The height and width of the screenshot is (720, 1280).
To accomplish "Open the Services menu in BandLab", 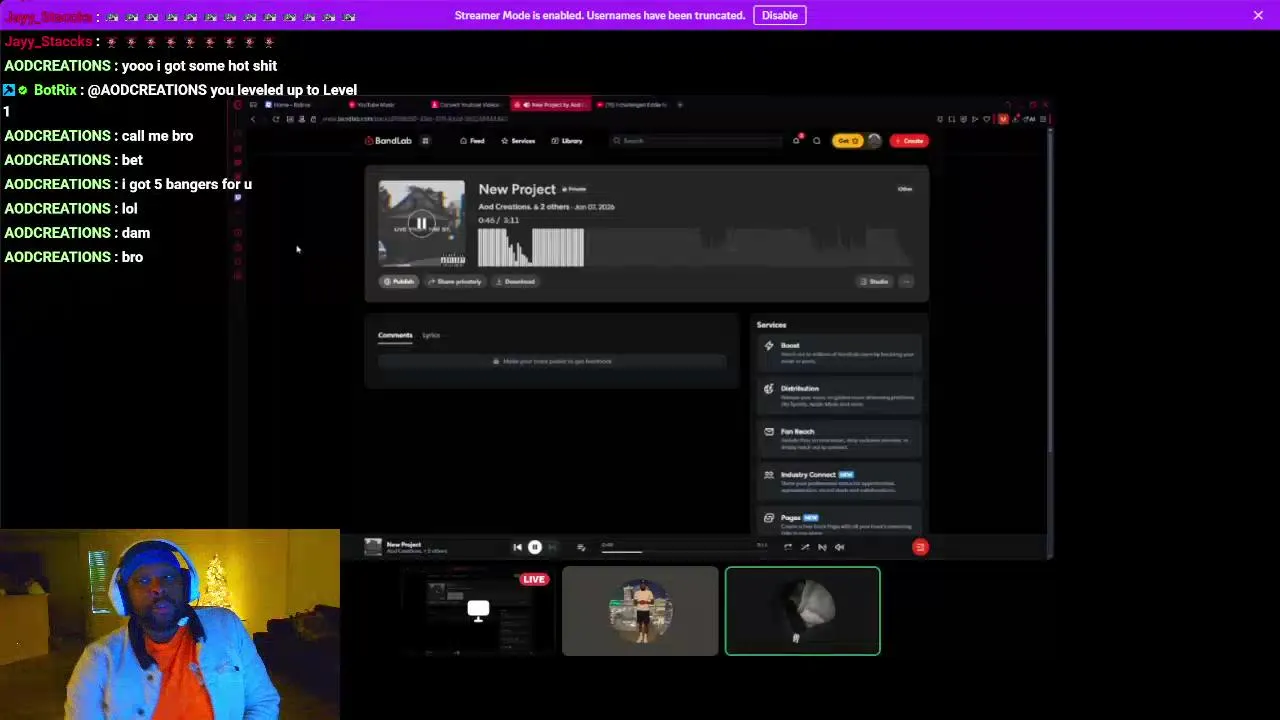I will 518,141.
